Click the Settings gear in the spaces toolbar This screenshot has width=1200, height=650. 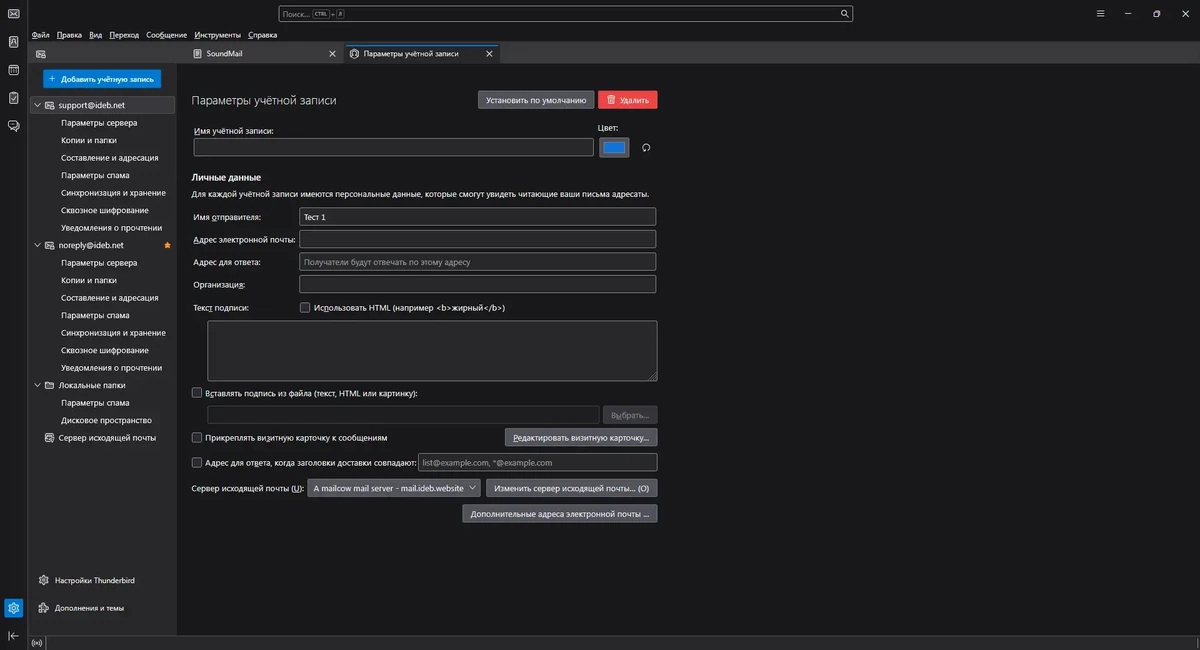(13, 608)
